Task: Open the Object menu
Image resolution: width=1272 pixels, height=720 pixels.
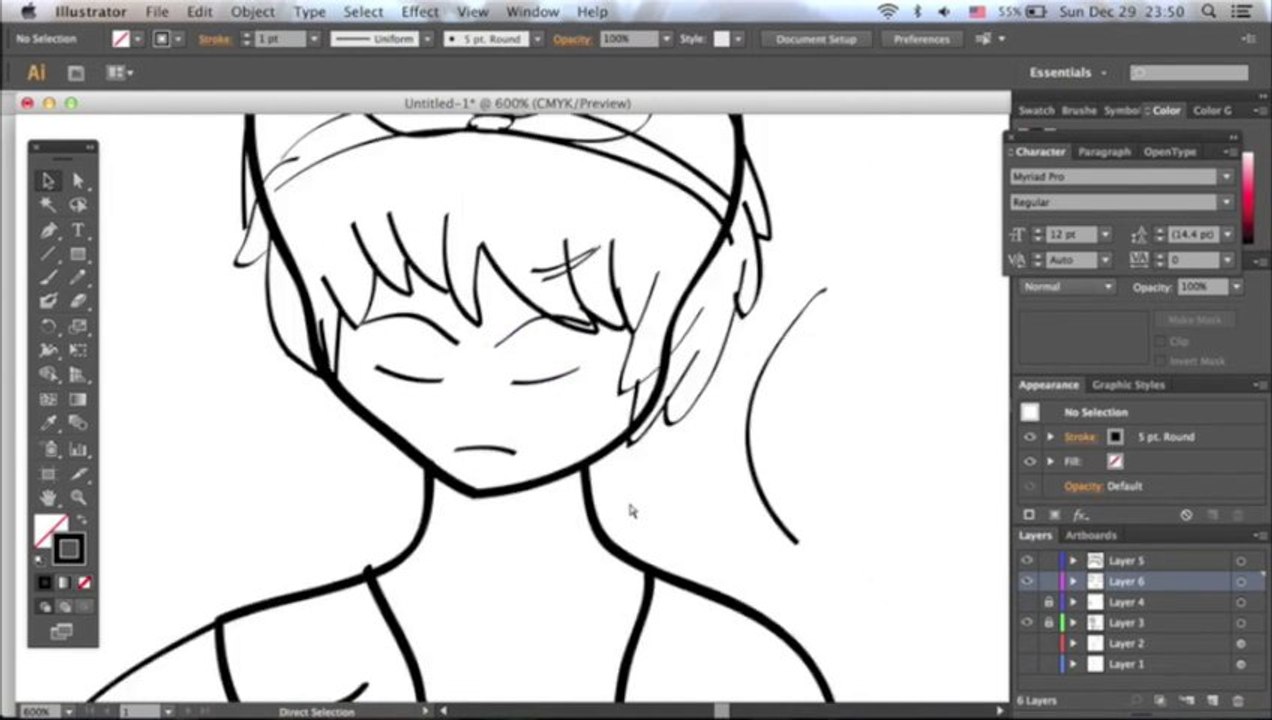Action: pyautogui.click(x=253, y=12)
